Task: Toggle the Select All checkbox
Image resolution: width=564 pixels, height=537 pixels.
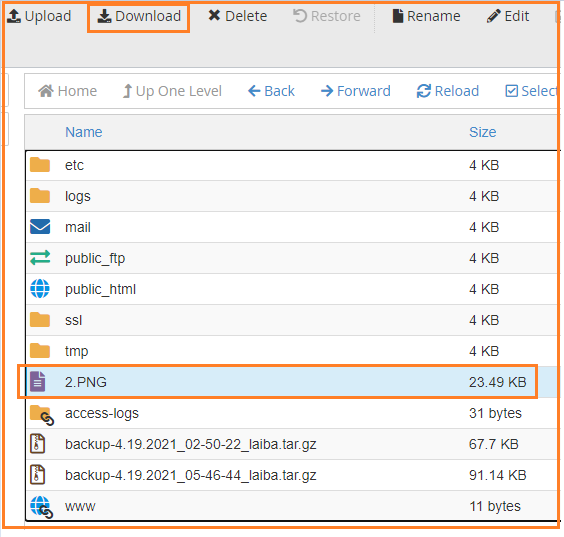Action: pos(511,91)
